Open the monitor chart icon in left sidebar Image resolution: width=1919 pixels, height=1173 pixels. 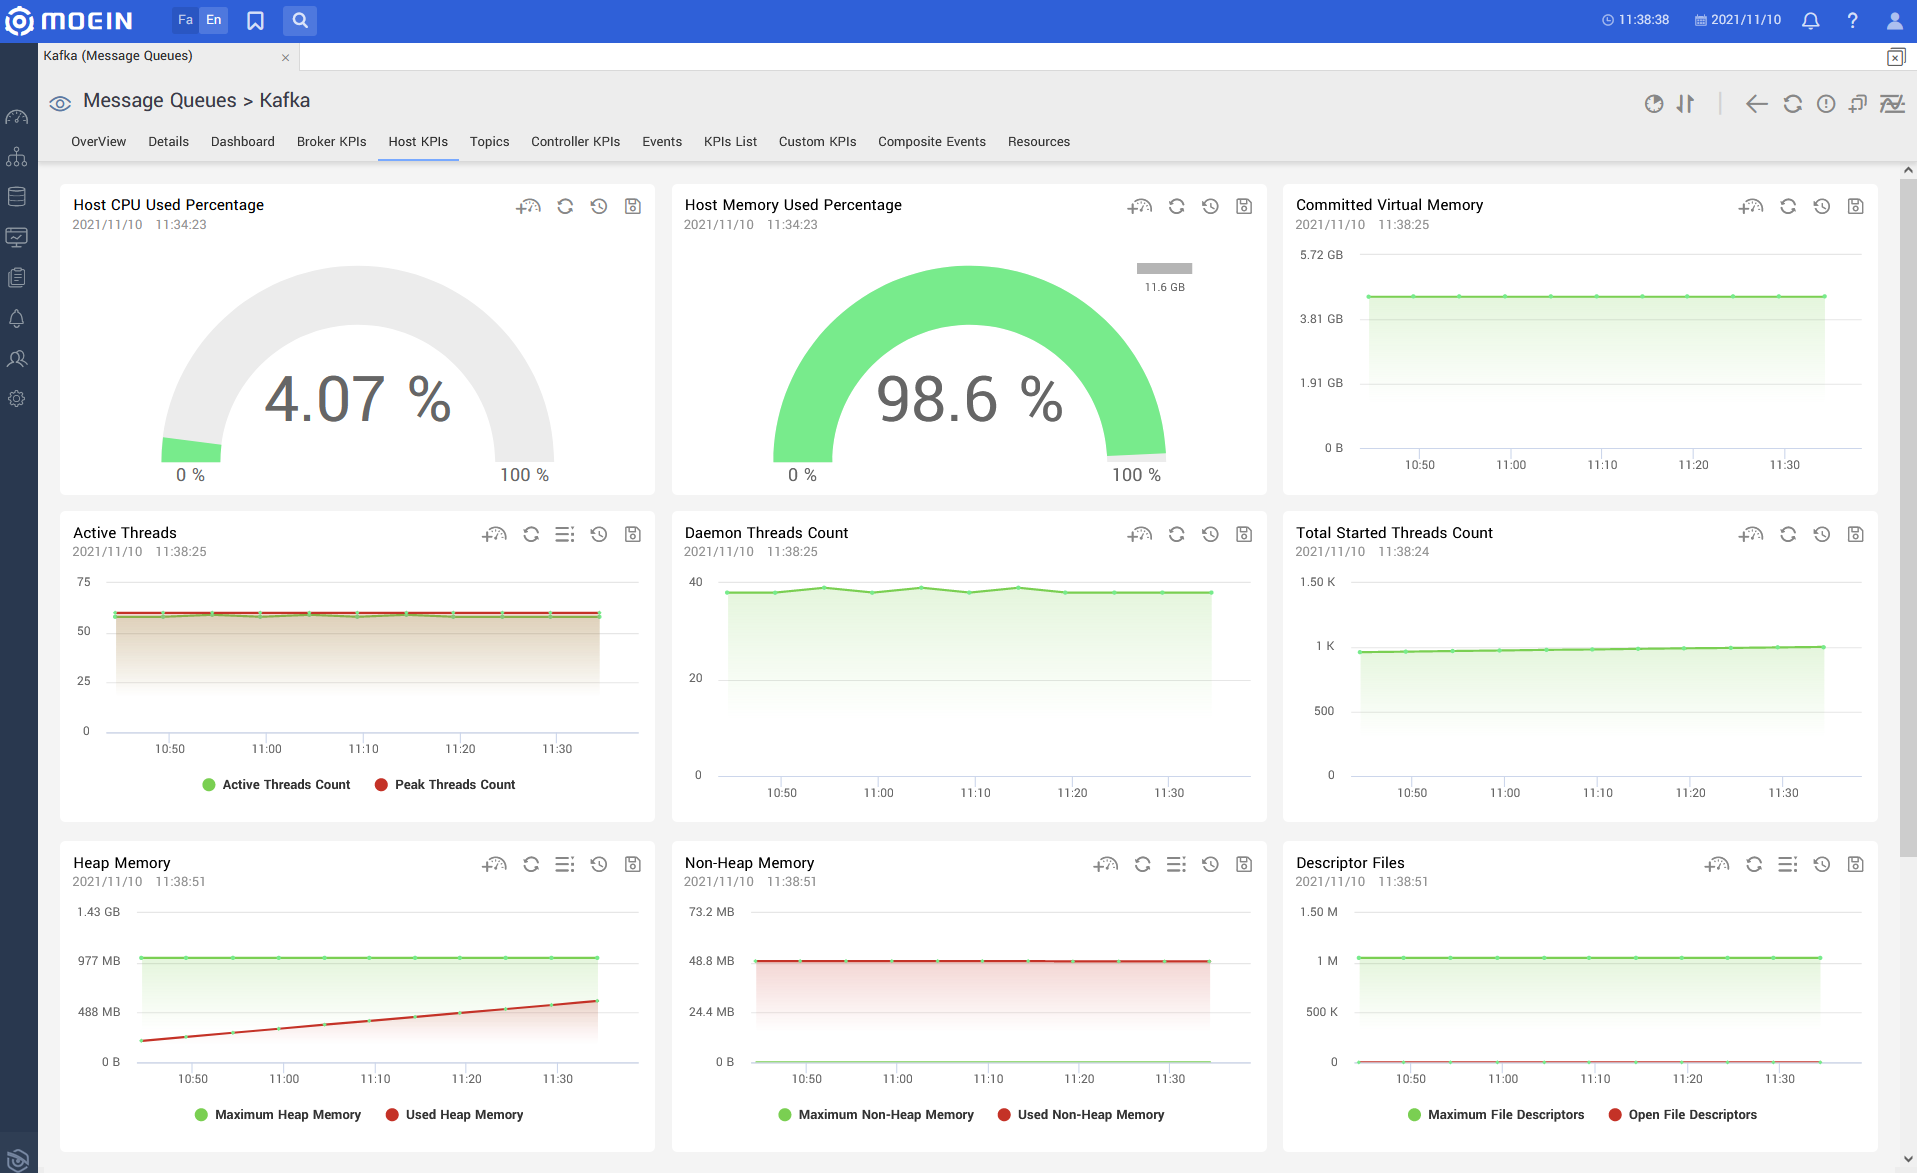(17, 237)
